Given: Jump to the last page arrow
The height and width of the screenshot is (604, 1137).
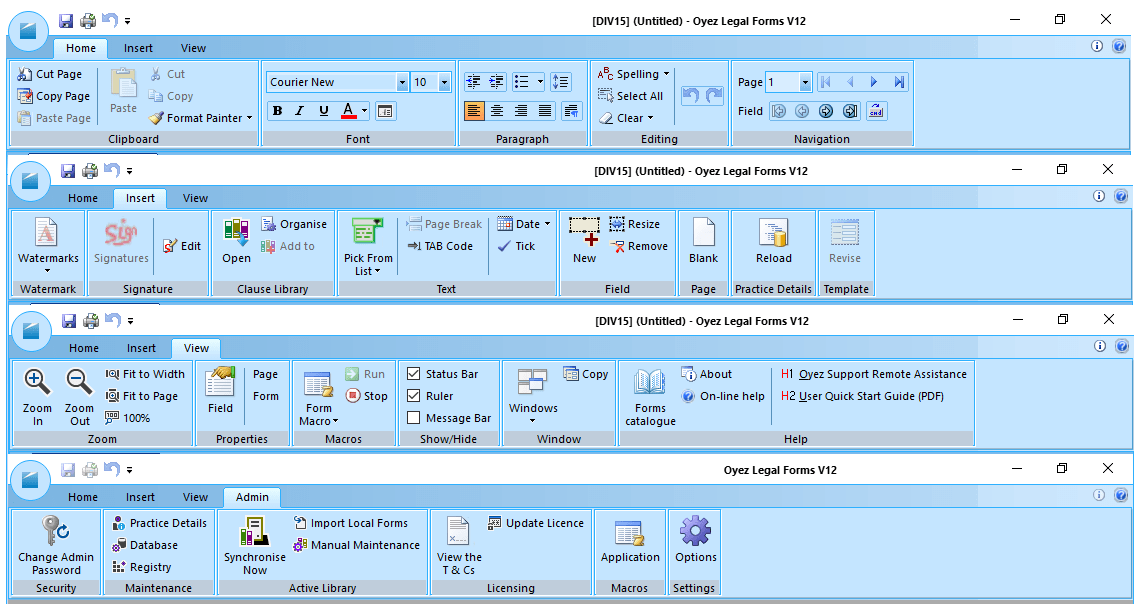Looking at the screenshot, I should click(899, 82).
